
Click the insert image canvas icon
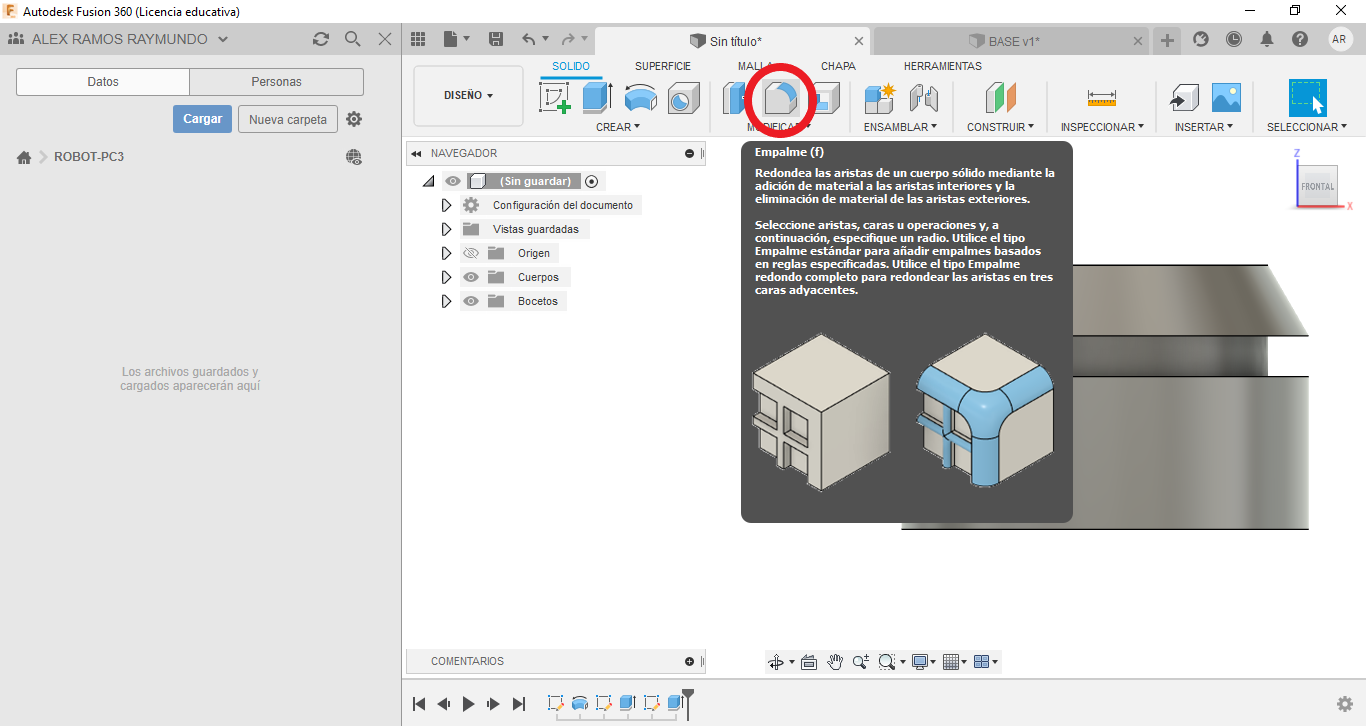tap(1226, 98)
